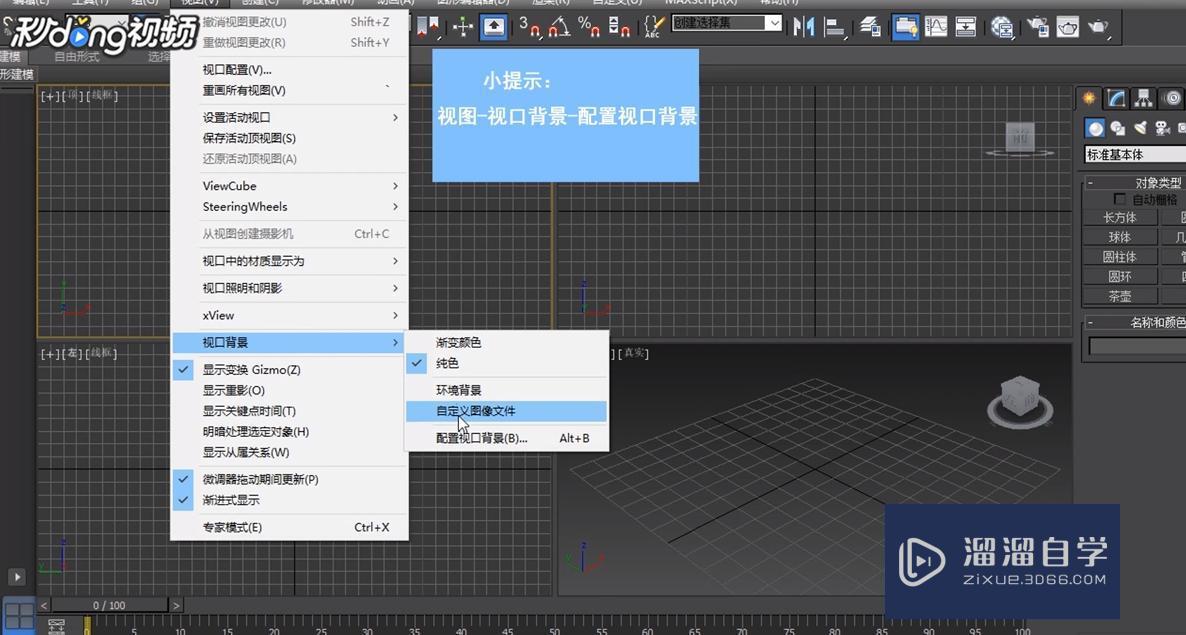Image resolution: width=1186 pixels, height=635 pixels.
Task: Select the Lights category icon in Create panel
Action: pyautogui.click(x=1140, y=127)
